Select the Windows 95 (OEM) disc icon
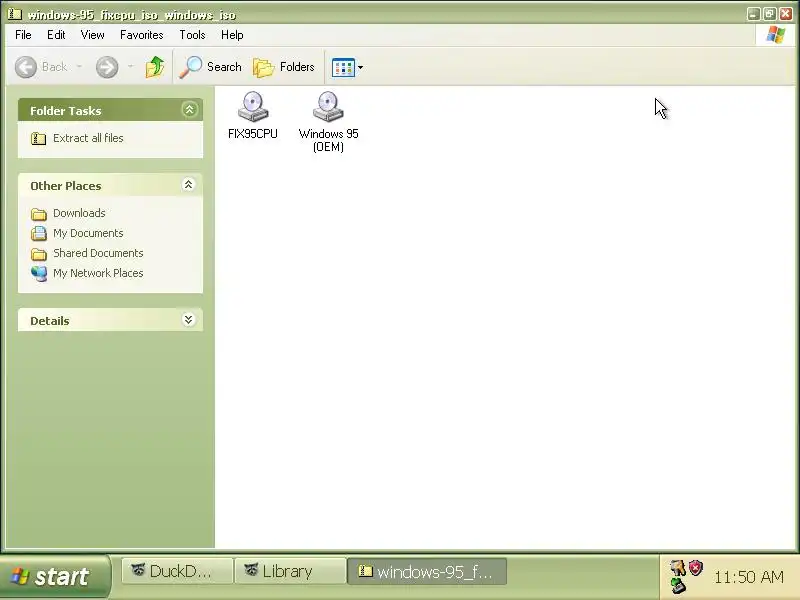The width and height of the screenshot is (800, 600). [x=328, y=121]
